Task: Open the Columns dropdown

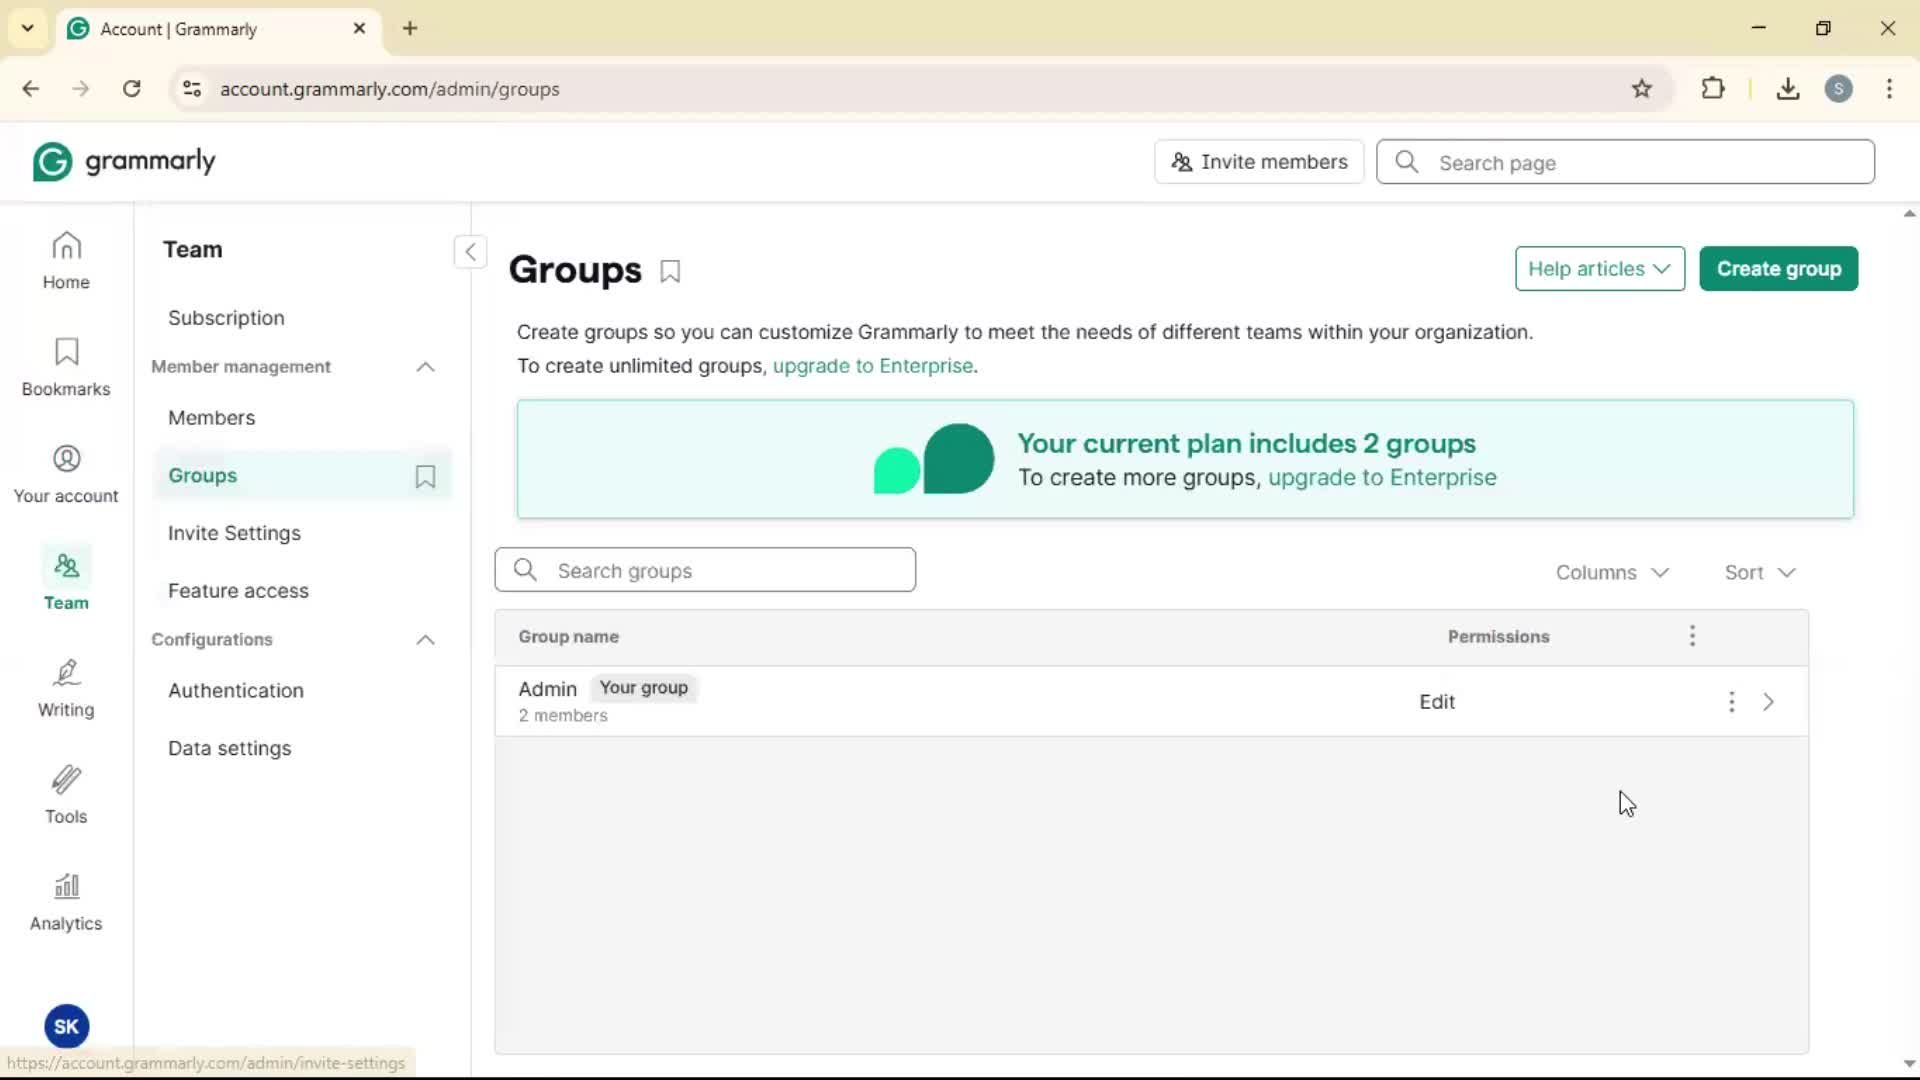Action: coord(1612,572)
